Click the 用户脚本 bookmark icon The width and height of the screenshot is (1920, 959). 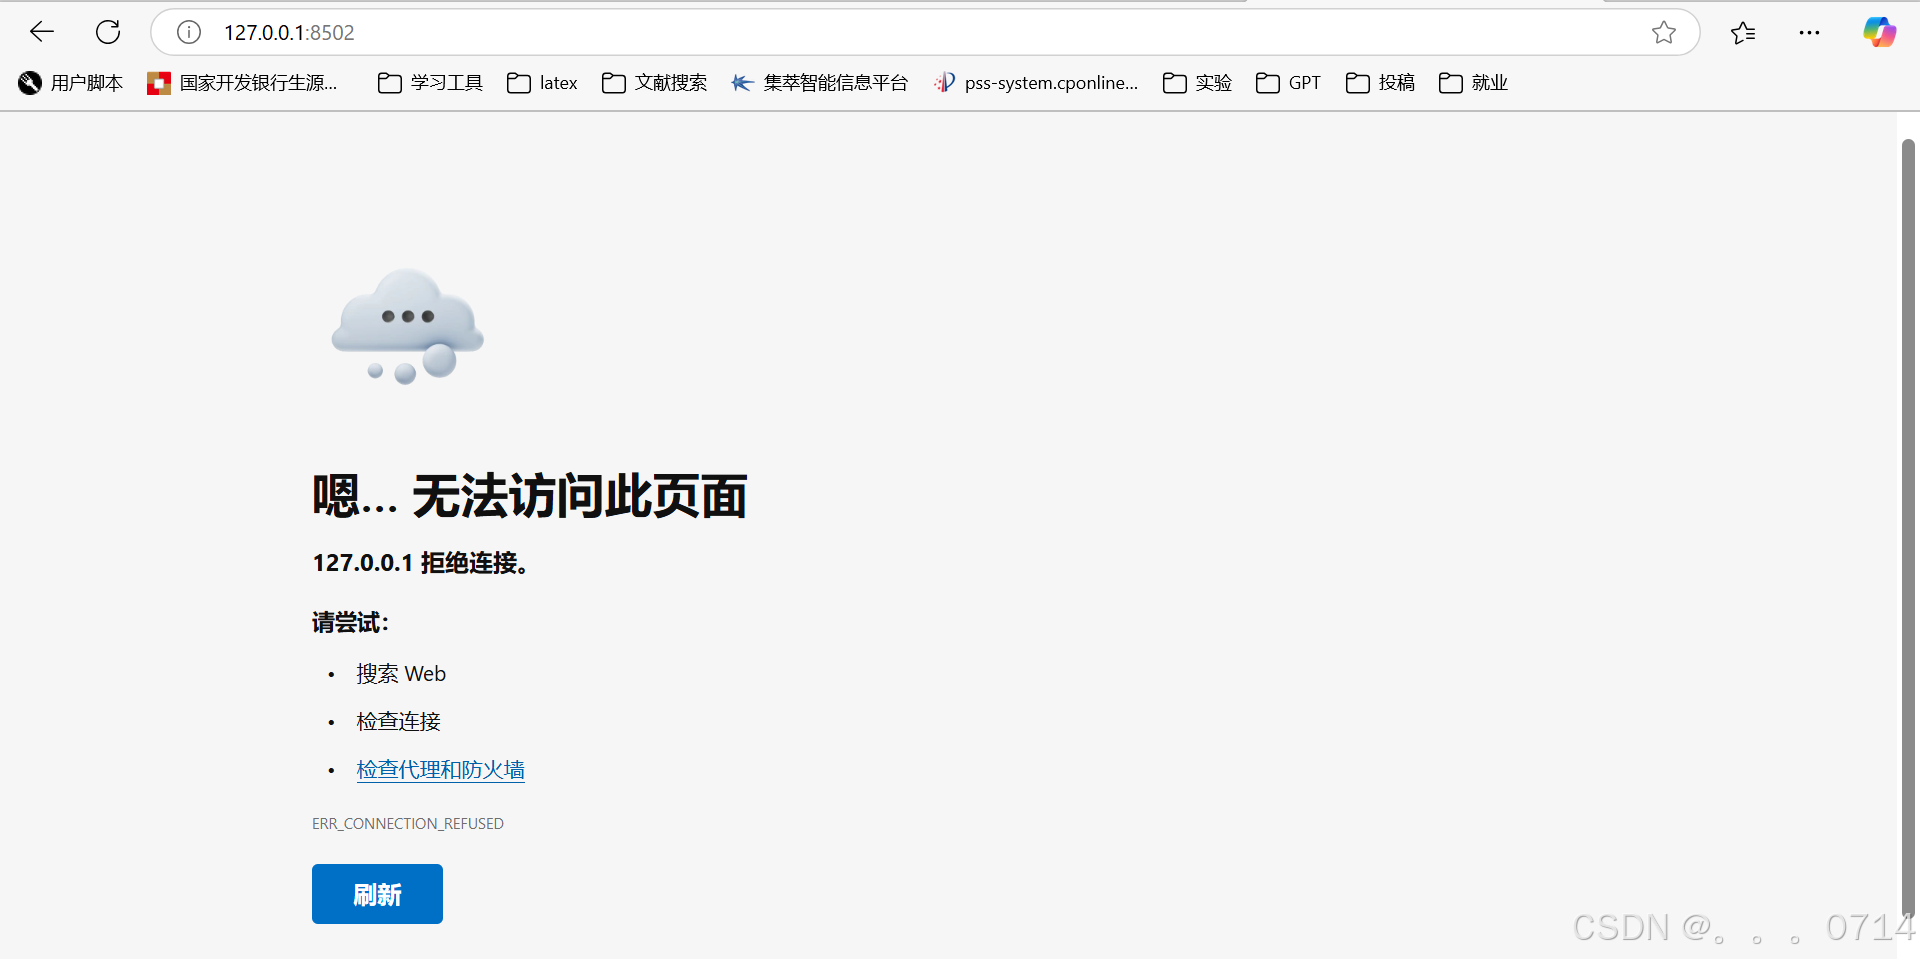point(29,83)
